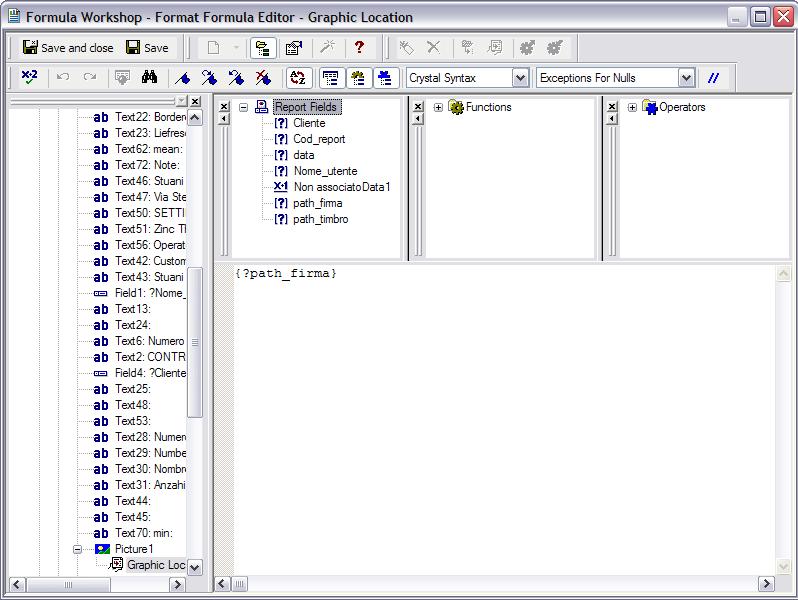
Task: Click the Functions gear folder icon
Action: pos(455,107)
